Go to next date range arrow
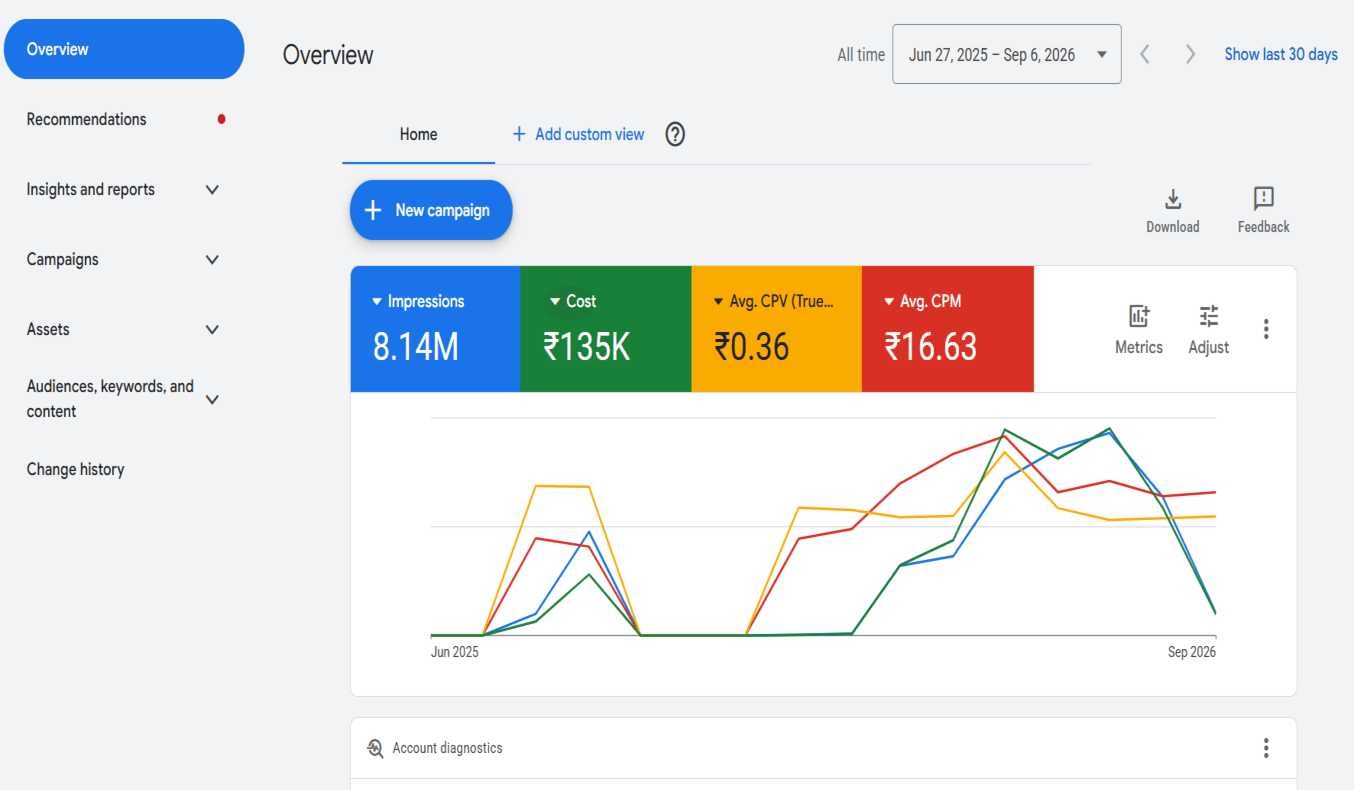This screenshot has height=790, width=1354. 1190,54
